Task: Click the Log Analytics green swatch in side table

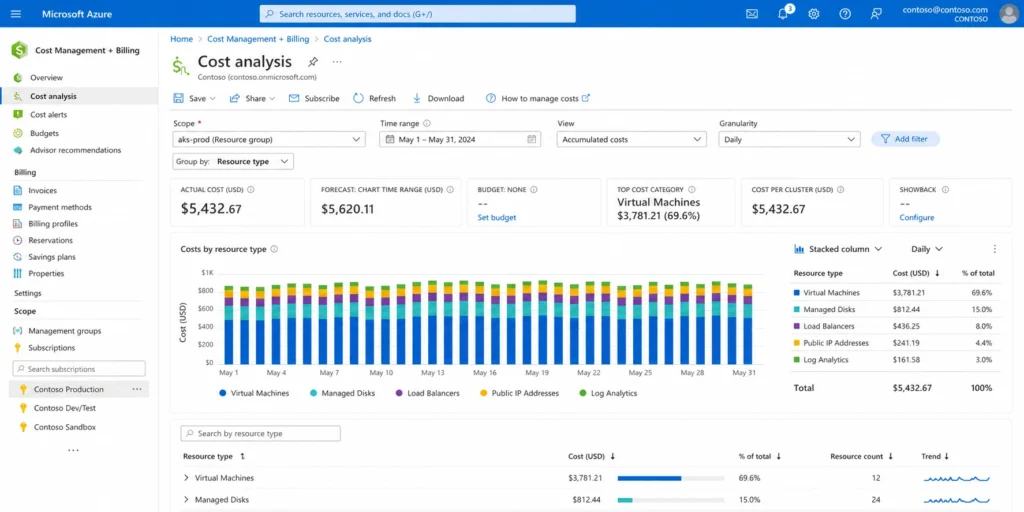Action: point(797,360)
